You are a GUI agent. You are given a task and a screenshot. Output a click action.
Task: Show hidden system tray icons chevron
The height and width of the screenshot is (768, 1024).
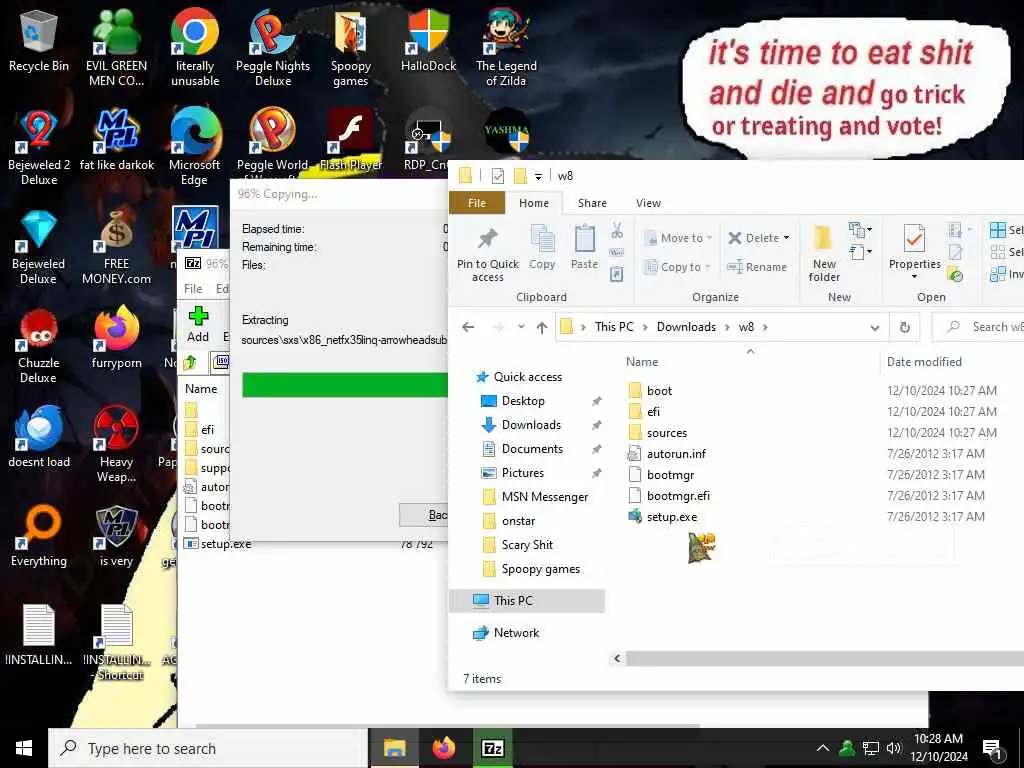coord(823,748)
